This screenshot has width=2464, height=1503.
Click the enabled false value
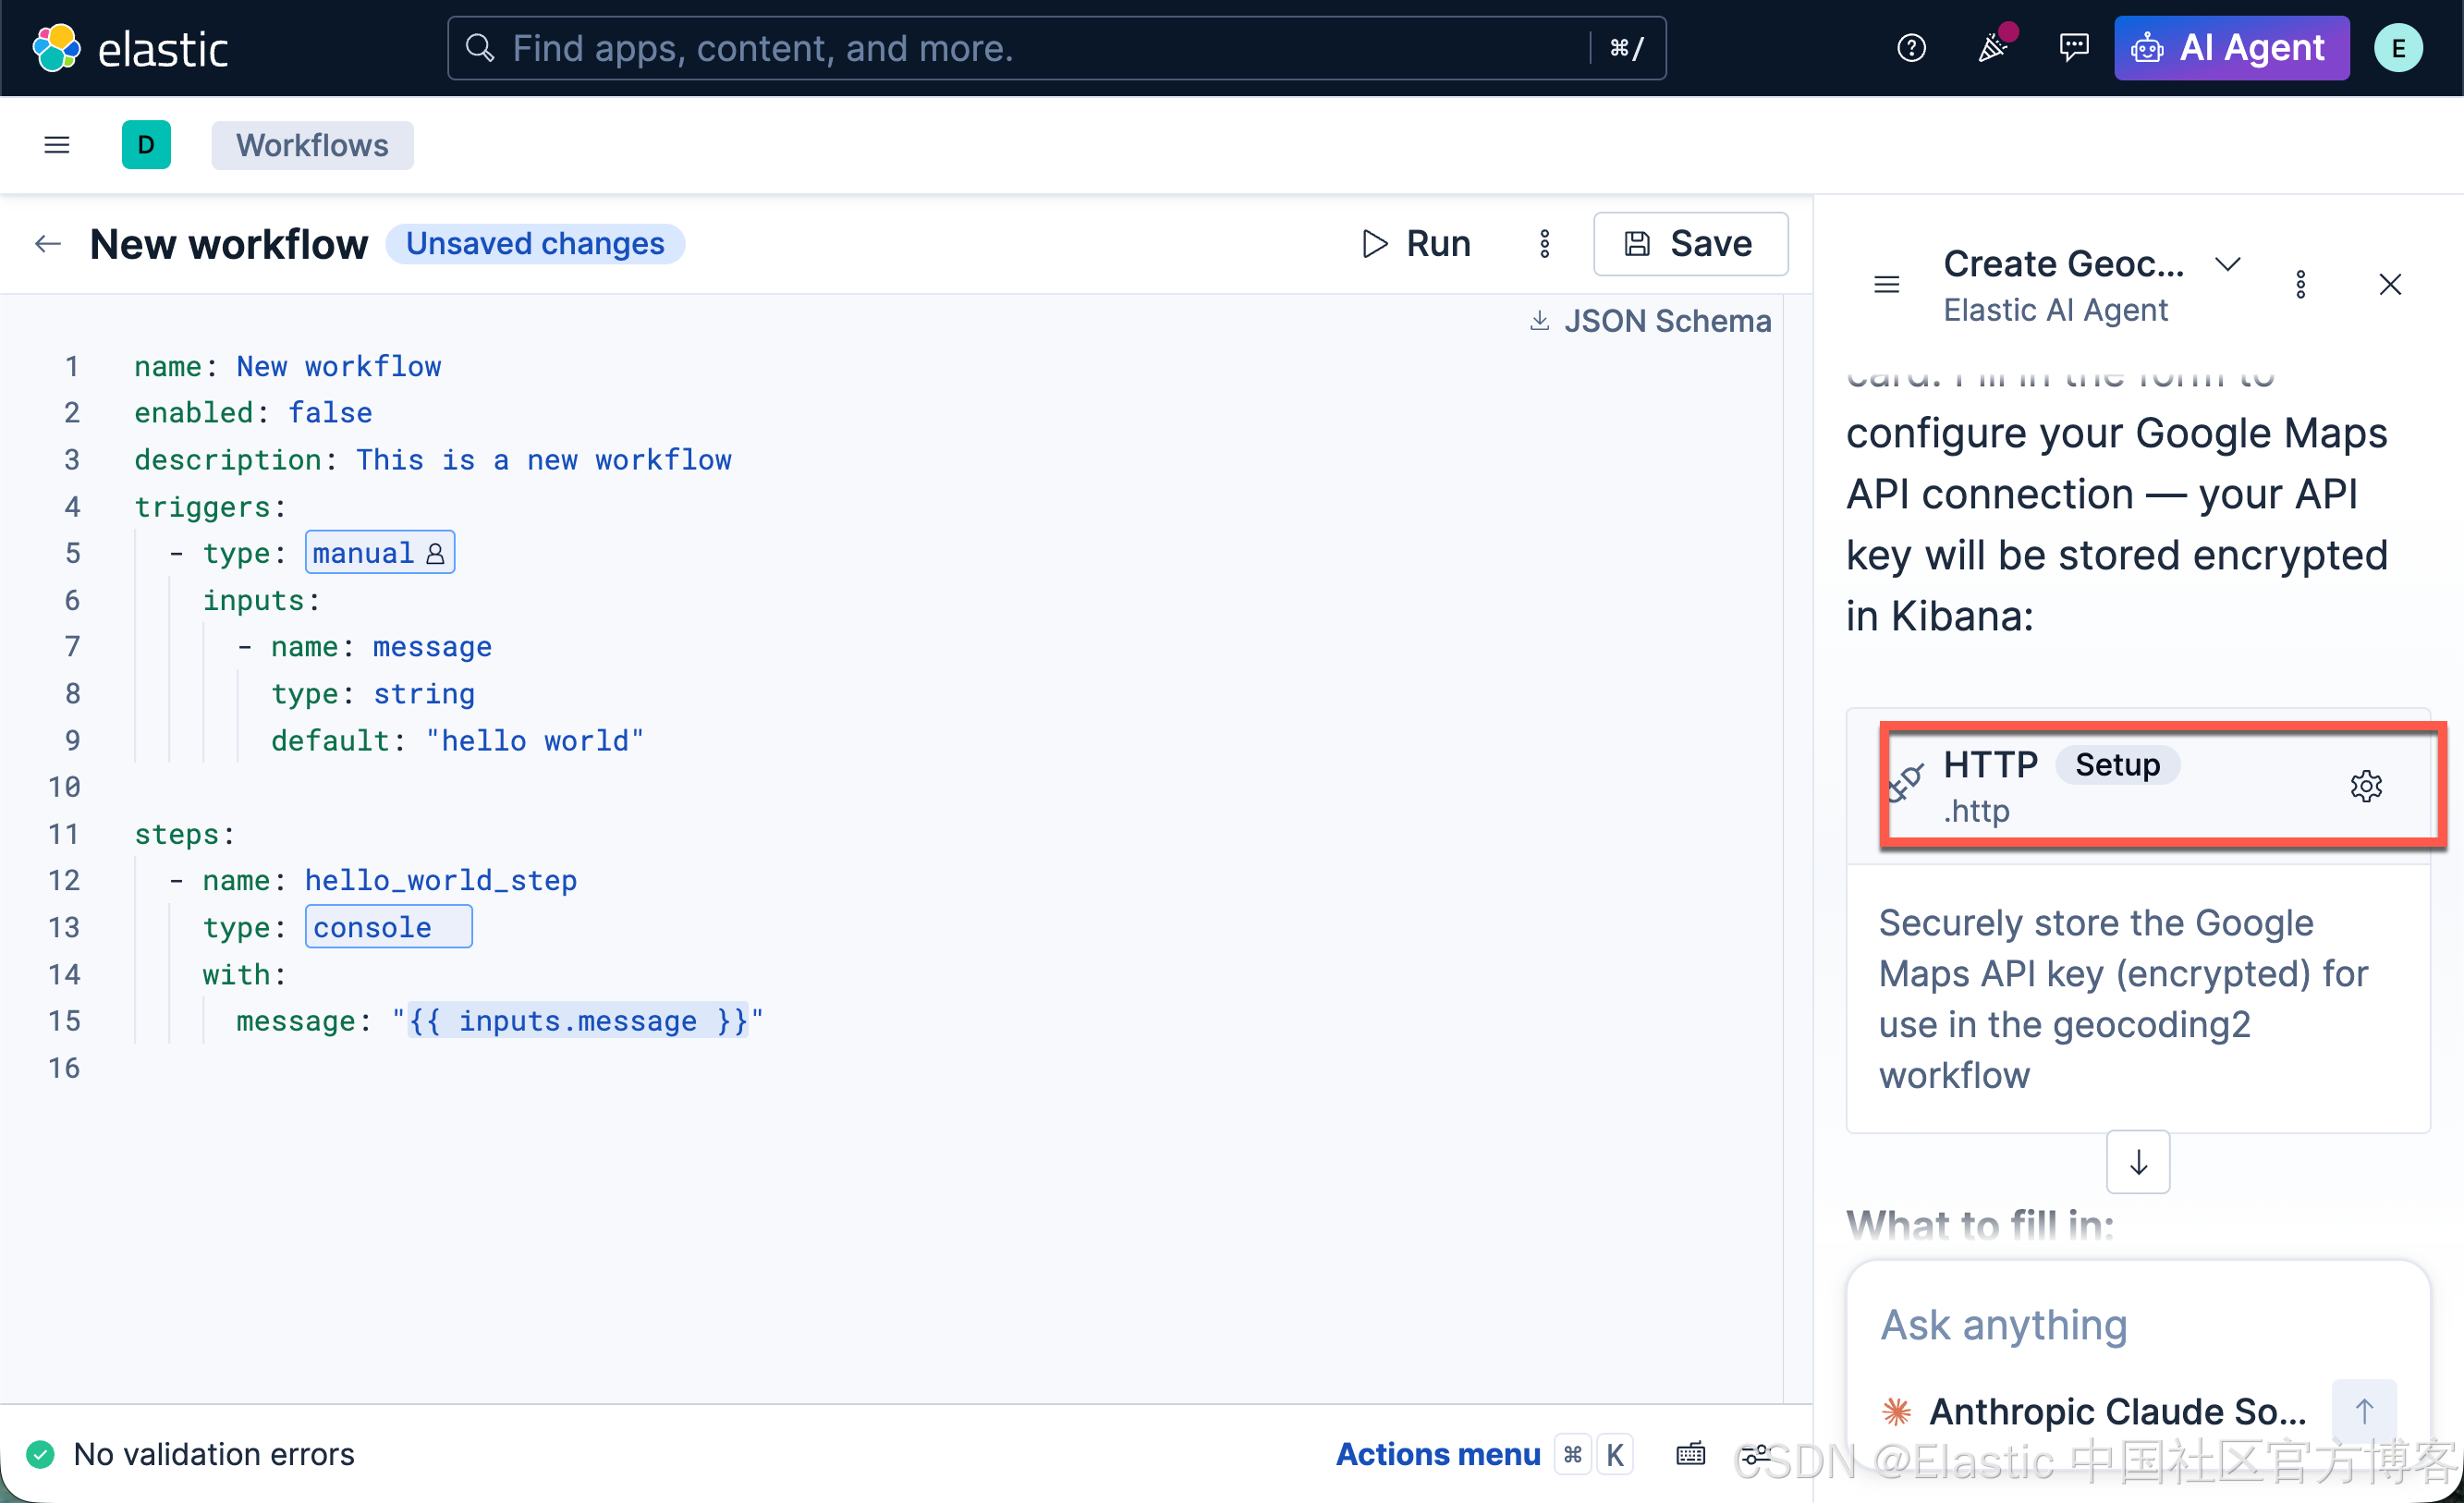point(330,413)
